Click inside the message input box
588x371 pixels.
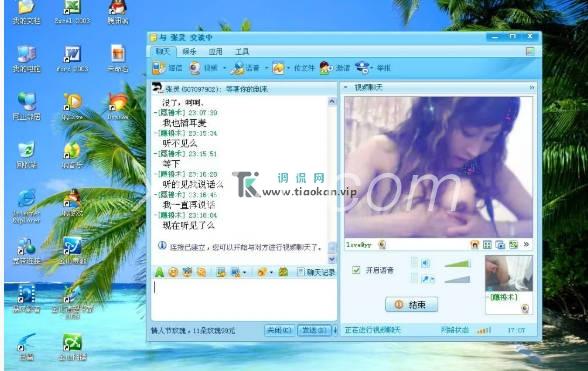(x=244, y=299)
